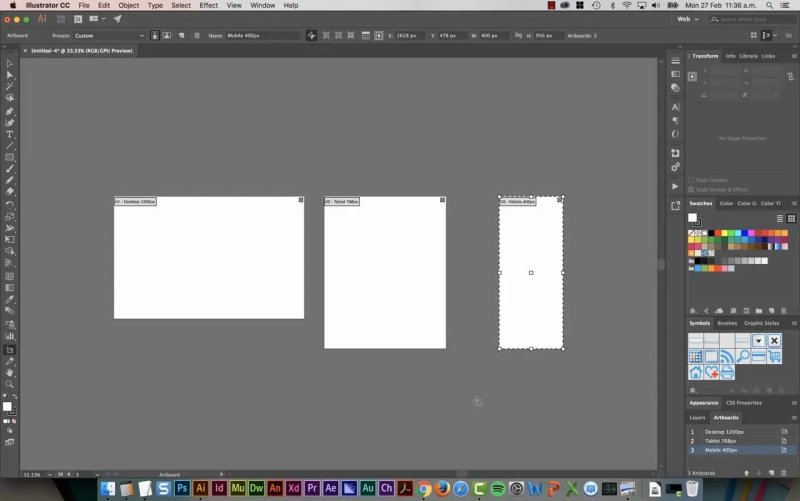Click the RSS feed symbol
This screenshot has width=800, height=501.
click(727, 356)
